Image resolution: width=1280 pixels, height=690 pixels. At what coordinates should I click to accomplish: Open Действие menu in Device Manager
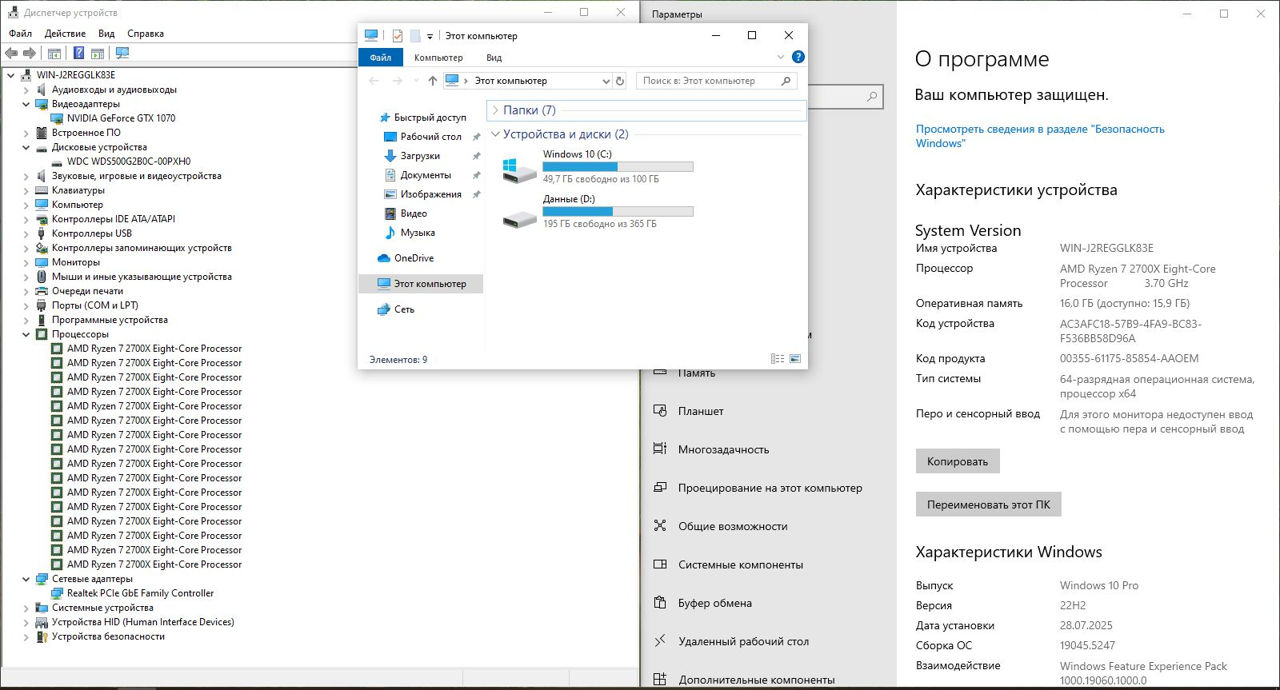(65, 33)
